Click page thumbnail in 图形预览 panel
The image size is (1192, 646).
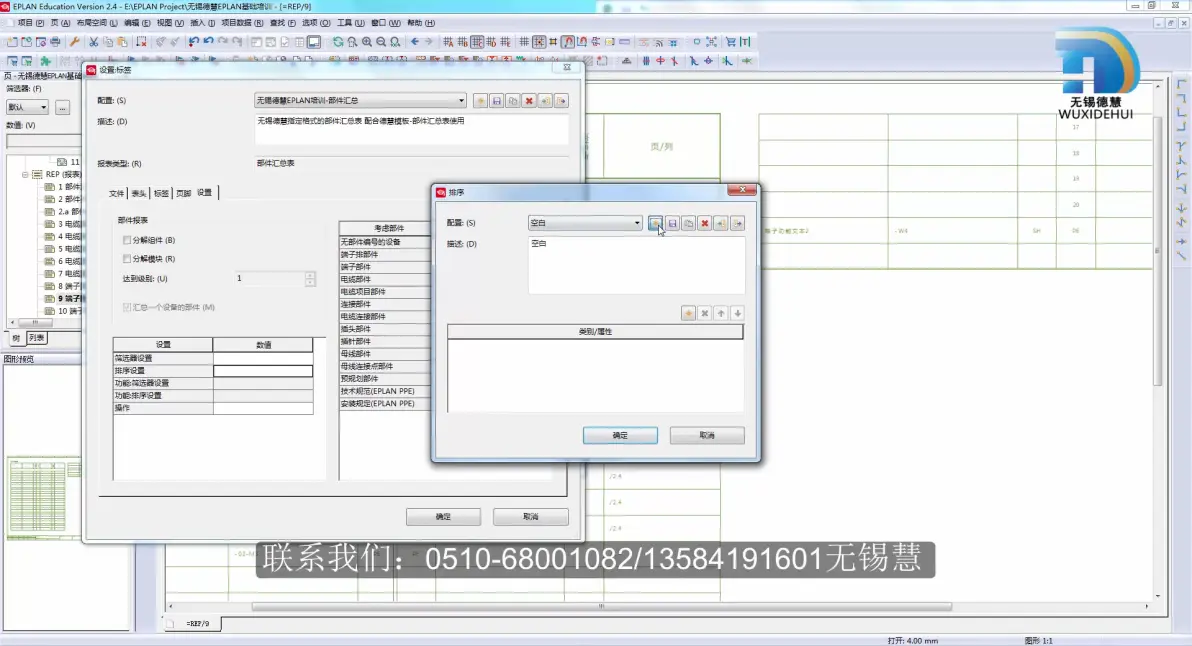pos(43,498)
